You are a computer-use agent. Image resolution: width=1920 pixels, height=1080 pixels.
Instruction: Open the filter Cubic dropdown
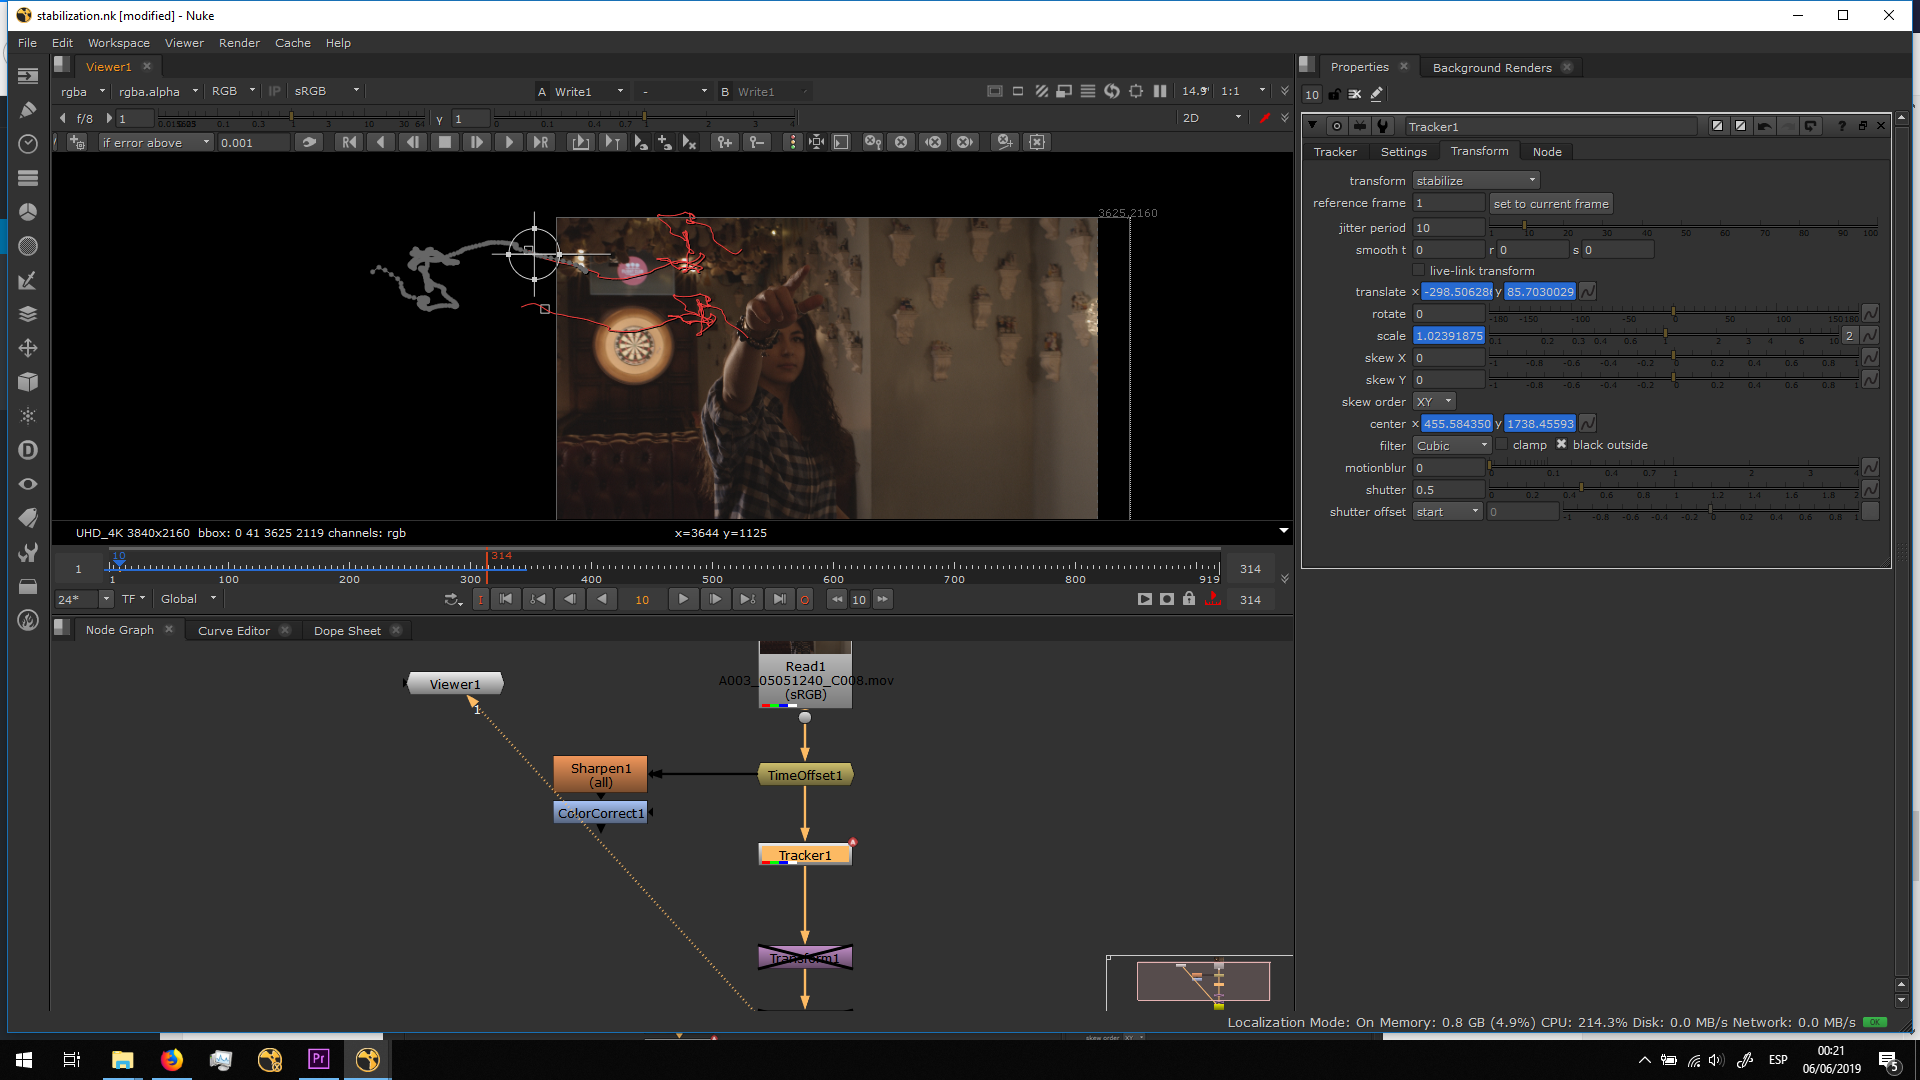pyautogui.click(x=1452, y=446)
